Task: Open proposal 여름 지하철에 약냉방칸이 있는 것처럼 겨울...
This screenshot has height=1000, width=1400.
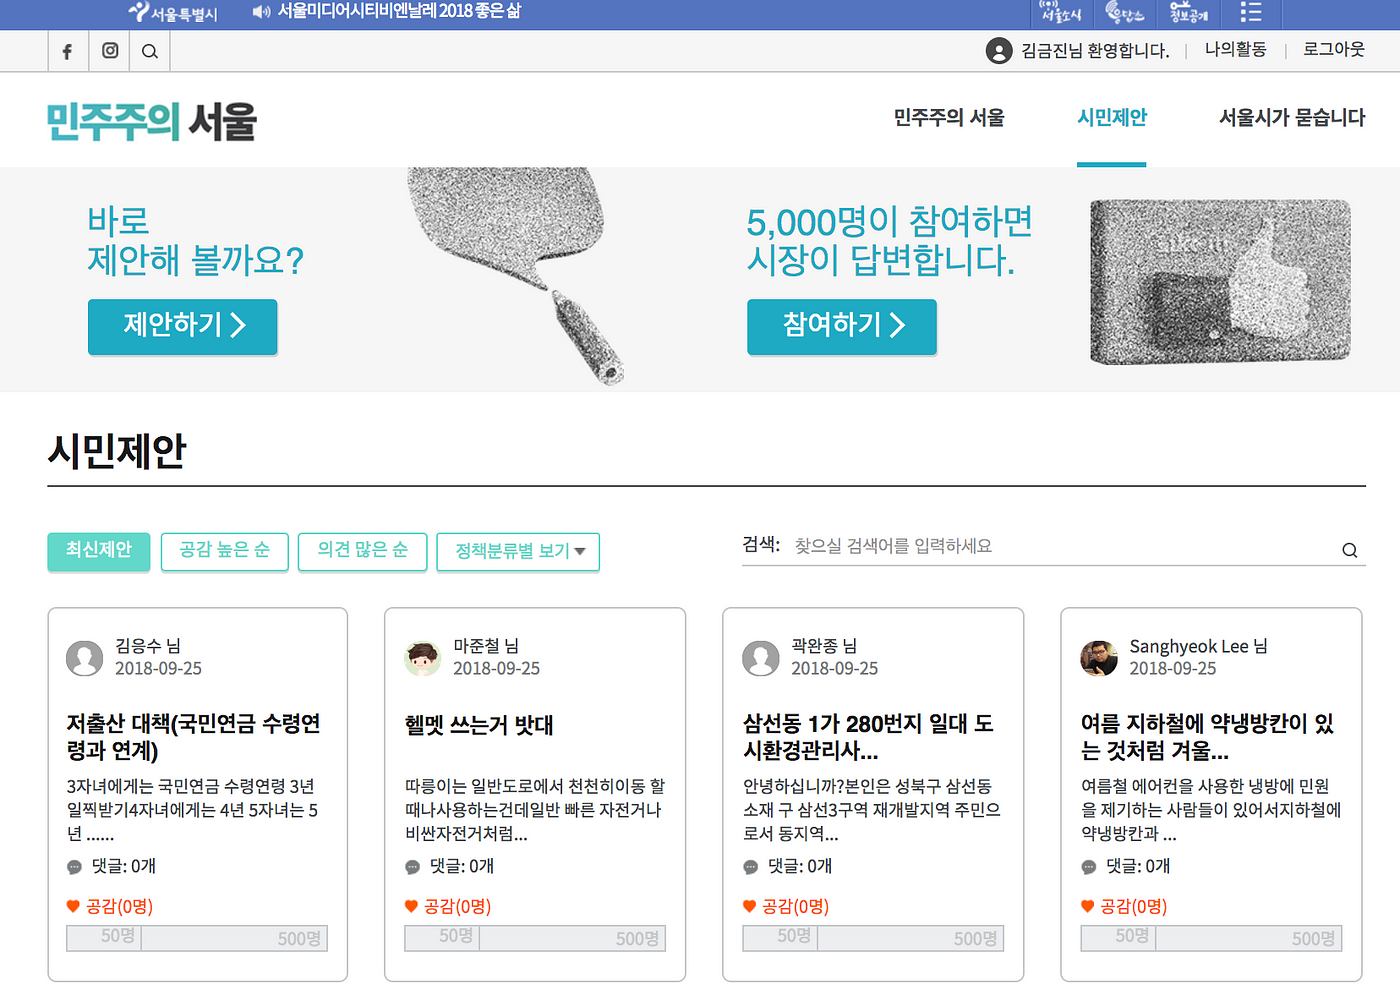Action: click(x=1207, y=737)
